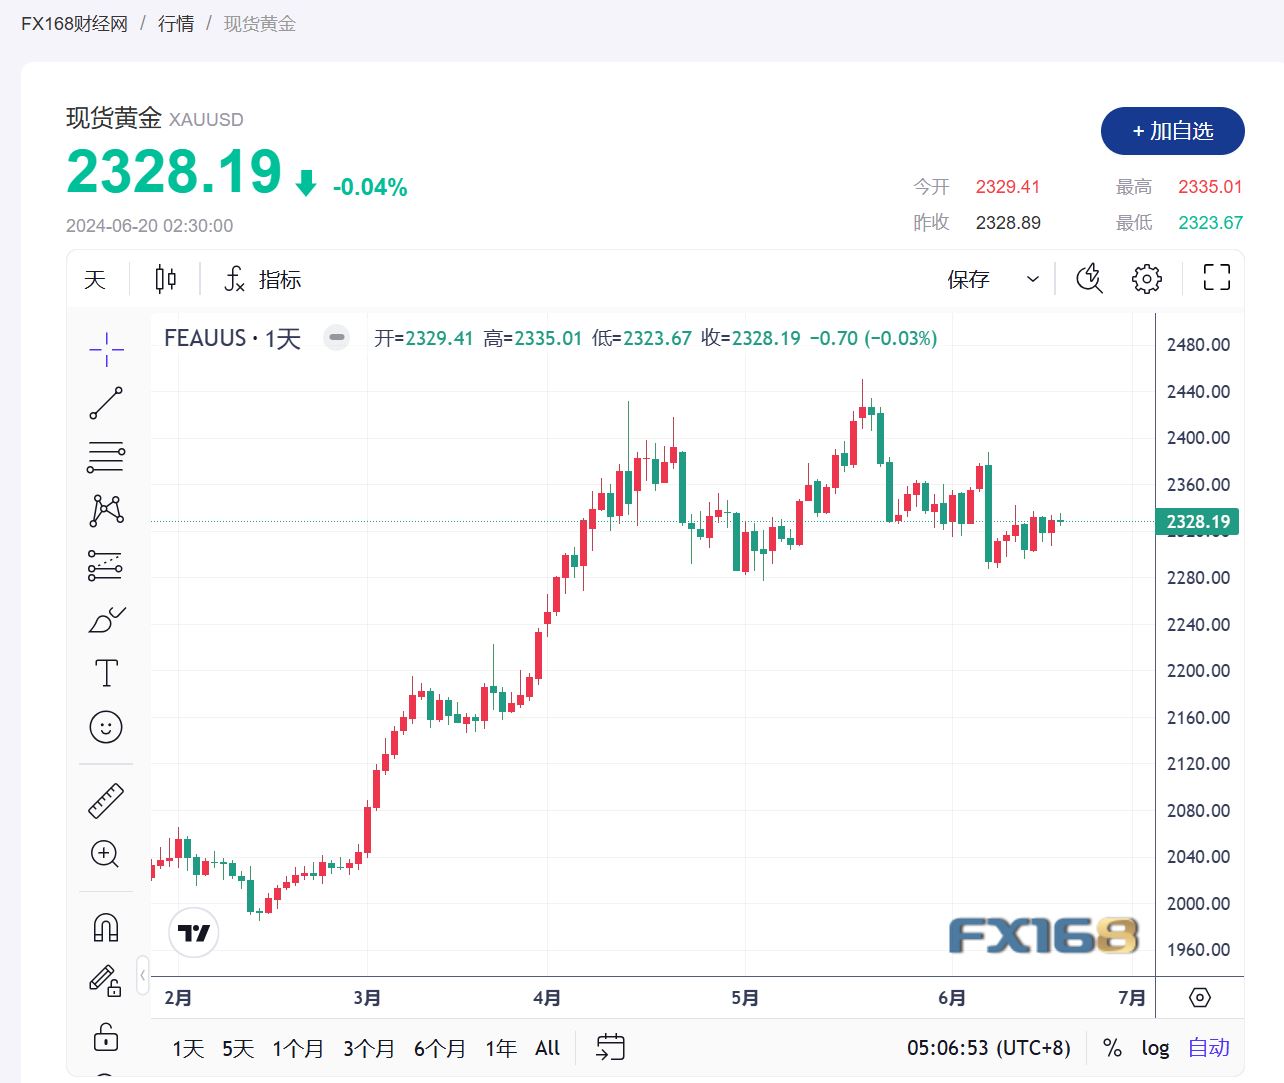Toggle magnet snap mode
This screenshot has height=1083, width=1284.
coord(106,928)
